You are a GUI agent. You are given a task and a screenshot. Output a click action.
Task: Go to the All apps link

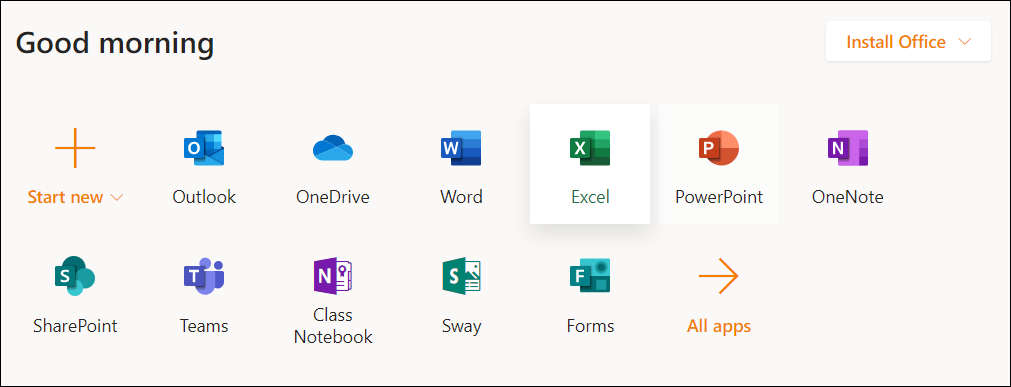point(719,326)
